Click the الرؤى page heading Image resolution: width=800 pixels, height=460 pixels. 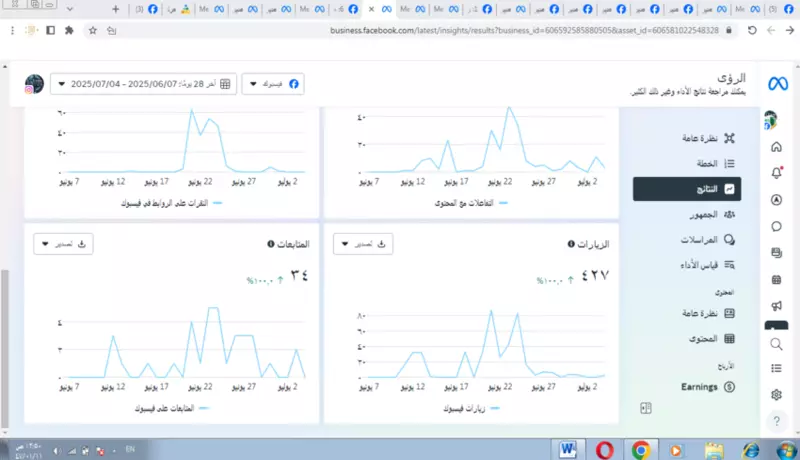(x=731, y=78)
